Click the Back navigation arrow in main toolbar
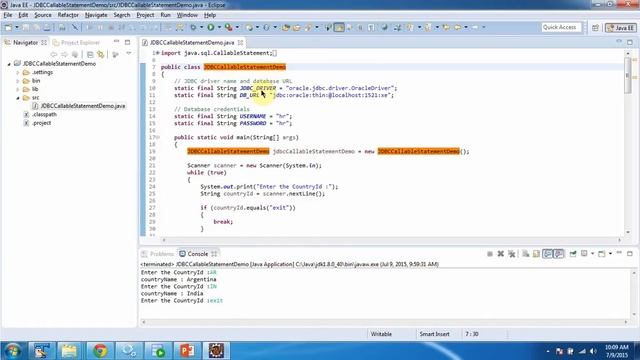This screenshot has width=640, height=360. click(458, 27)
